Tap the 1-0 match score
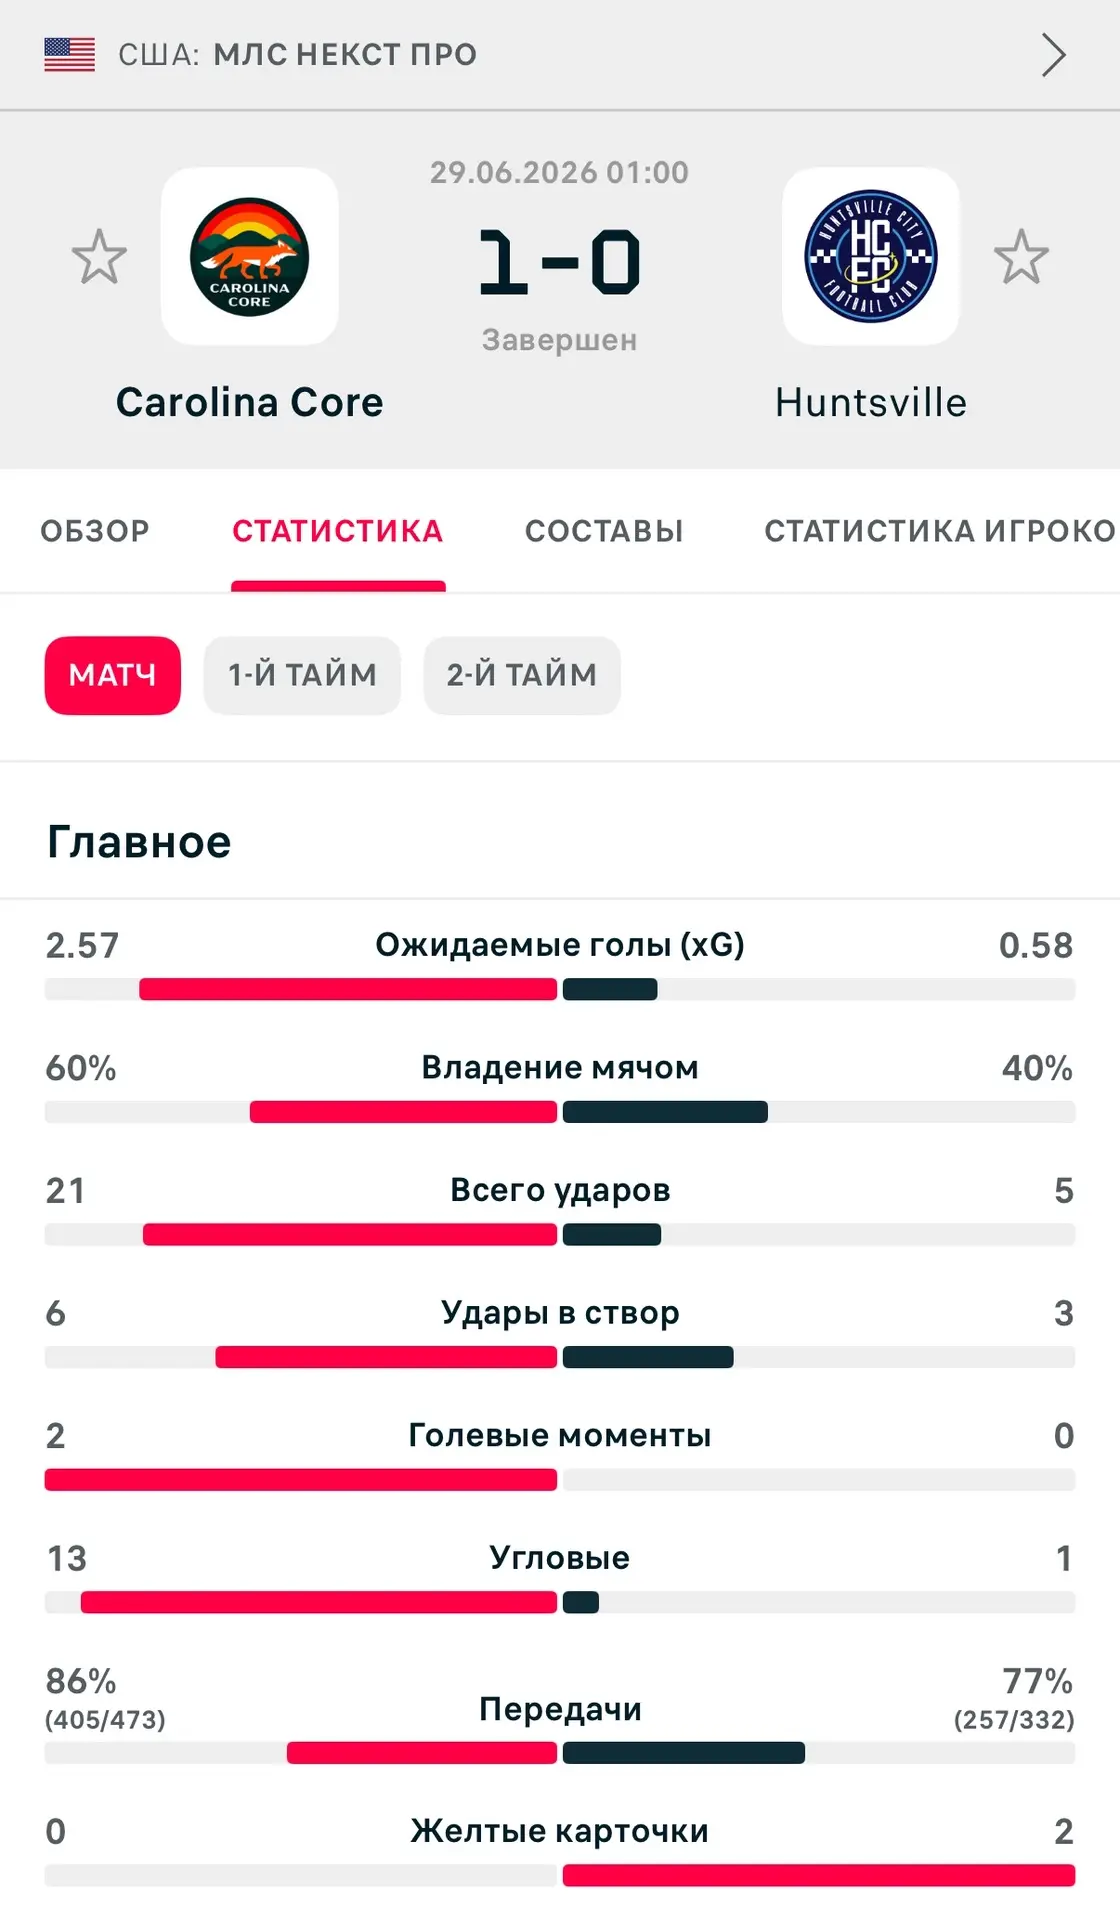Viewport: 1120px width, 1920px height. tap(560, 262)
